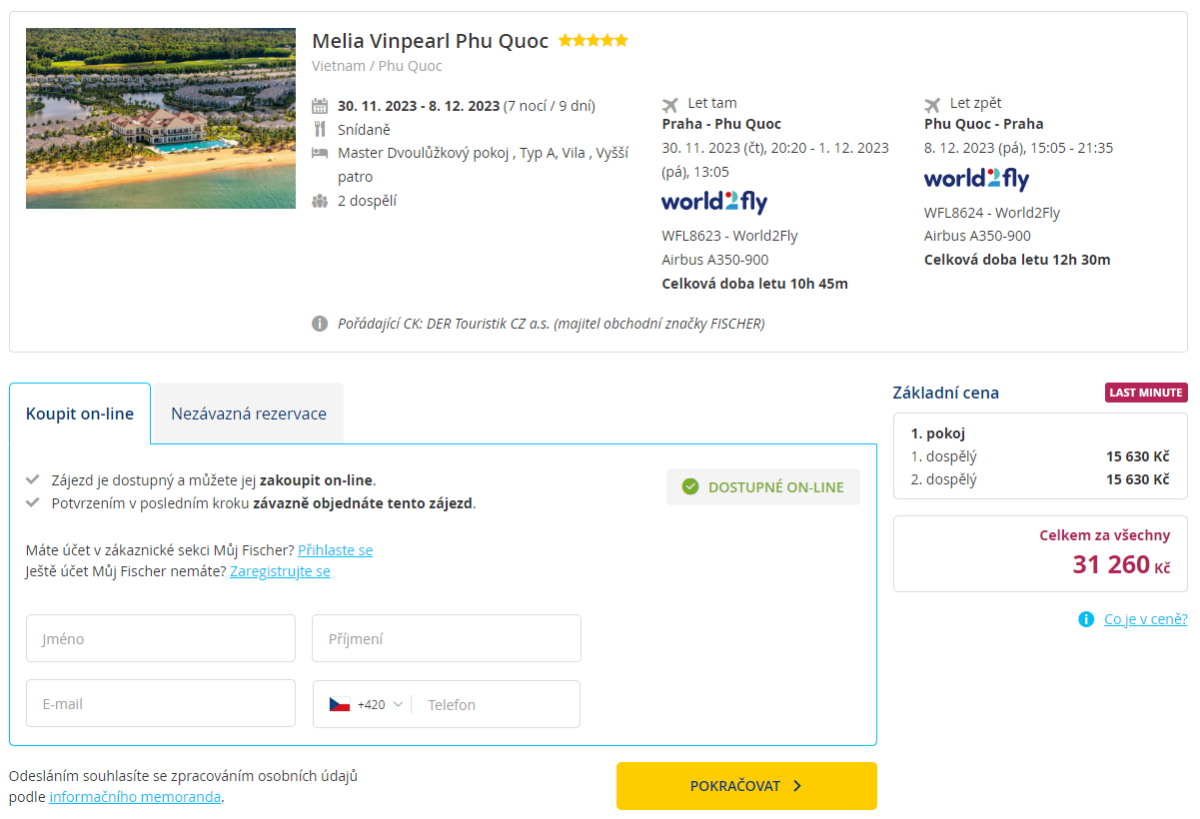Open the Zaregistrujte se link
Screen dimensions: 1200x819
(x=280, y=572)
